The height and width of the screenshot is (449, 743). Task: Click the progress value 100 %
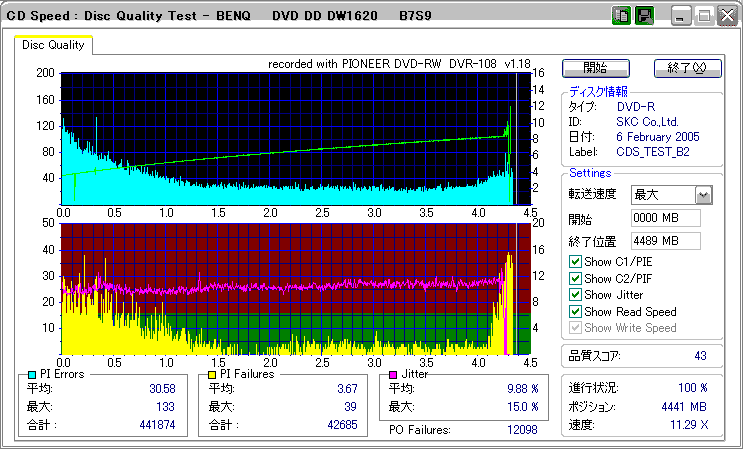(x=693, y=388)
